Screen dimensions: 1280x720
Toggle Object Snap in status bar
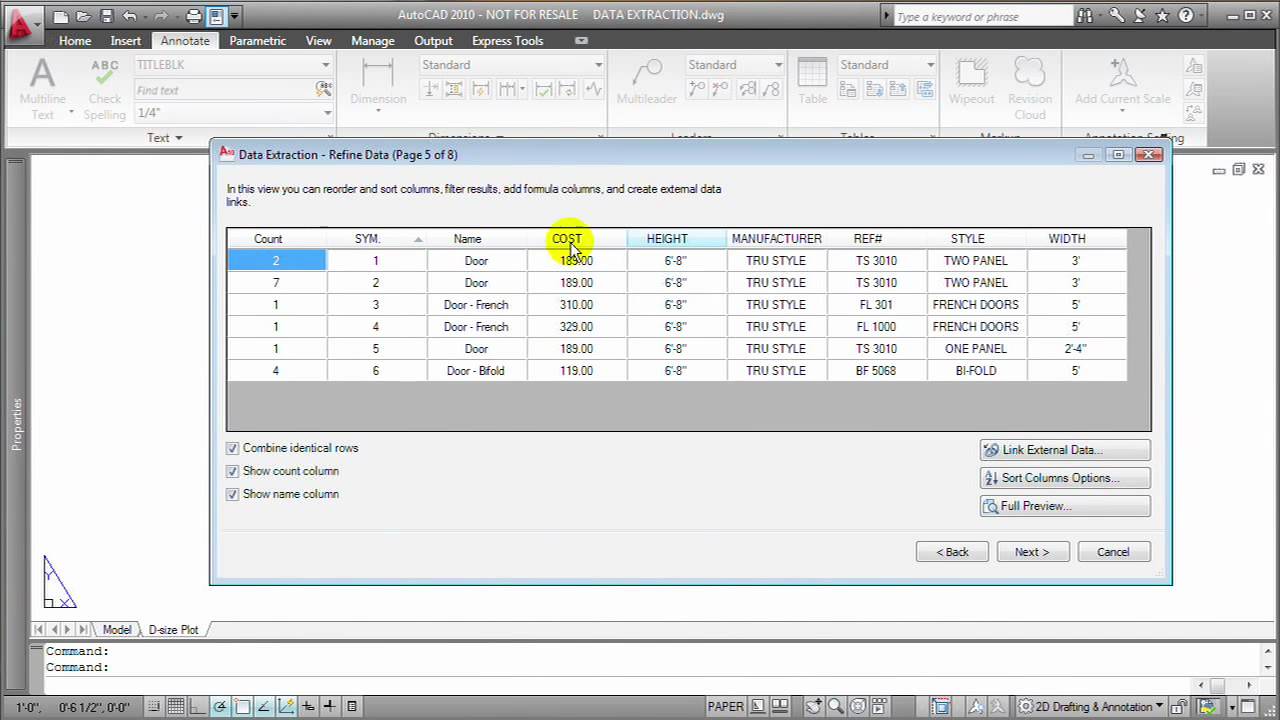(x=241, y=707)
